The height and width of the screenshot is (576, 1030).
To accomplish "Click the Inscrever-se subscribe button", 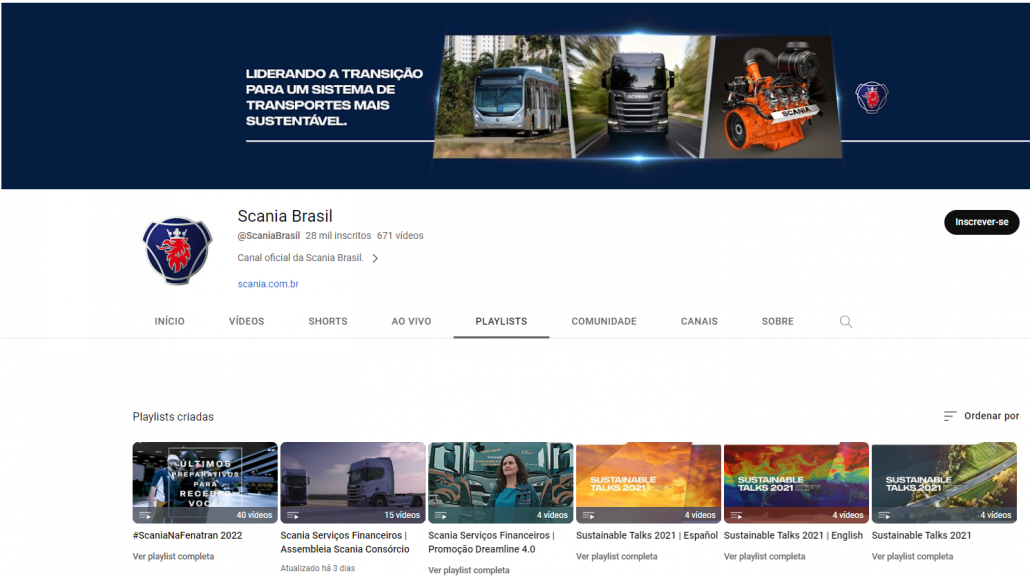I will [981, 222].
